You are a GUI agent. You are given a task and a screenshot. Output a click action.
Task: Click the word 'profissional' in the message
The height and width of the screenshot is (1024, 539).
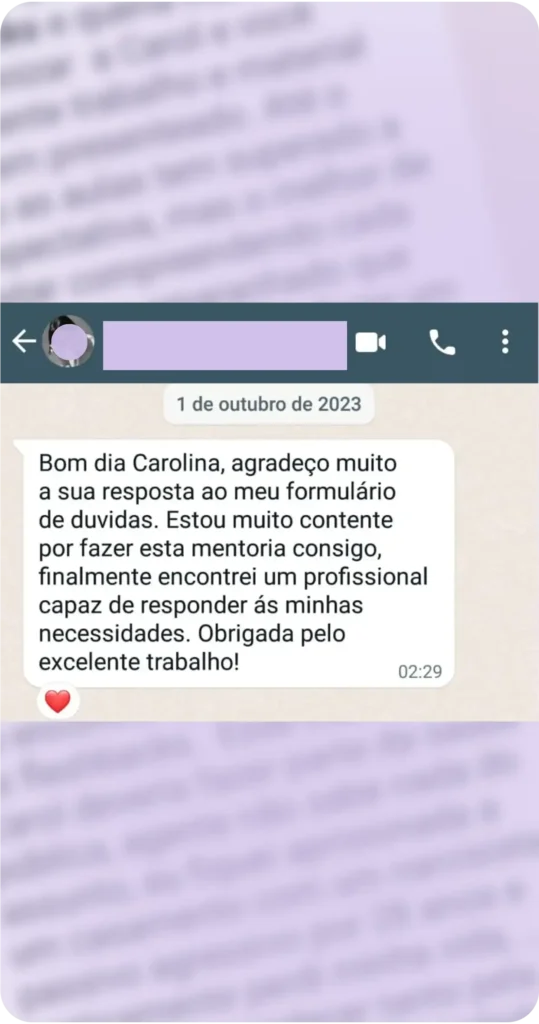[x=366, y=578]
